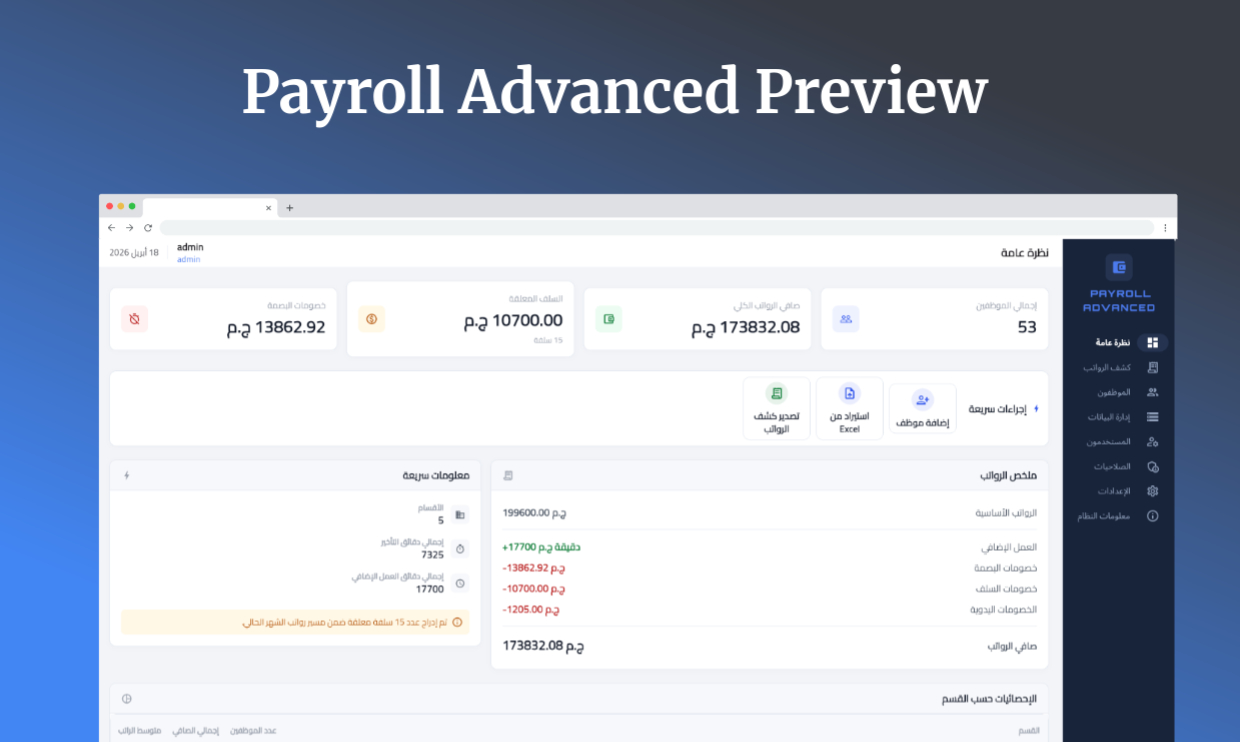The width and height of the screenshot is (1240, 742).
Task: Click the 173832.08 value on the top card
Action: pos(746,327)
